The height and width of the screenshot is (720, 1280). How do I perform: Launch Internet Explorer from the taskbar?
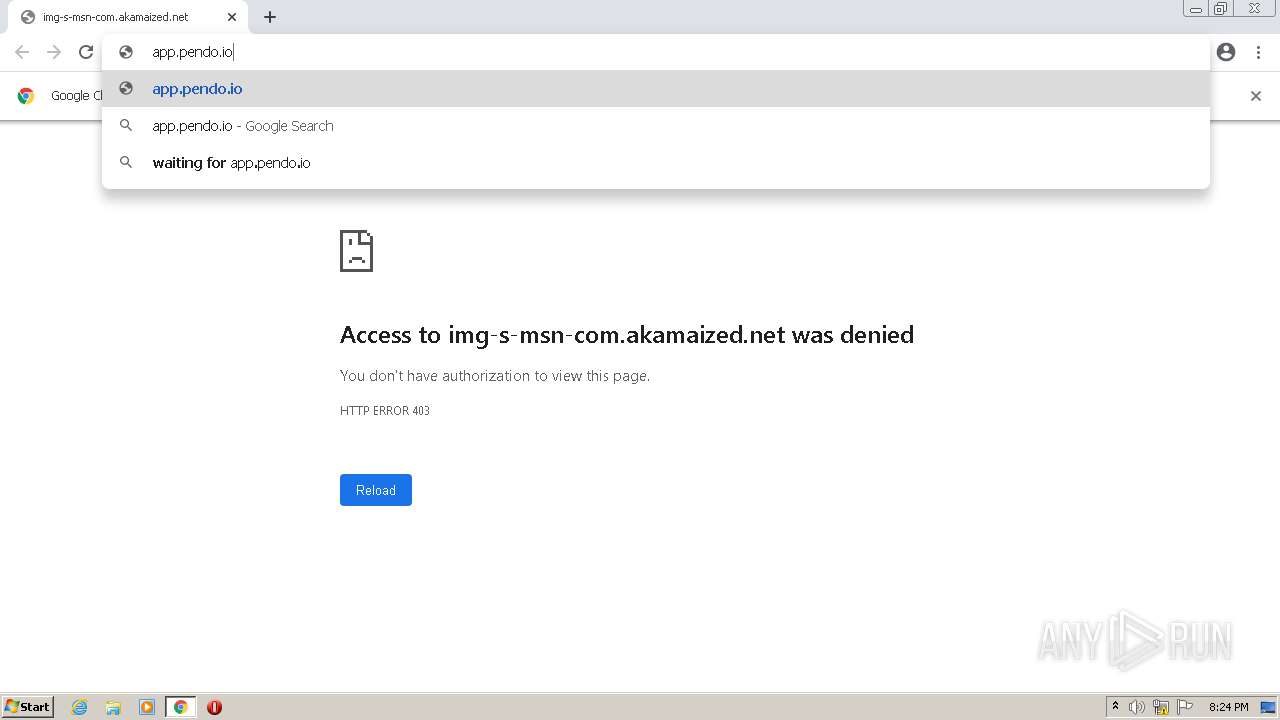coord(80,707)
